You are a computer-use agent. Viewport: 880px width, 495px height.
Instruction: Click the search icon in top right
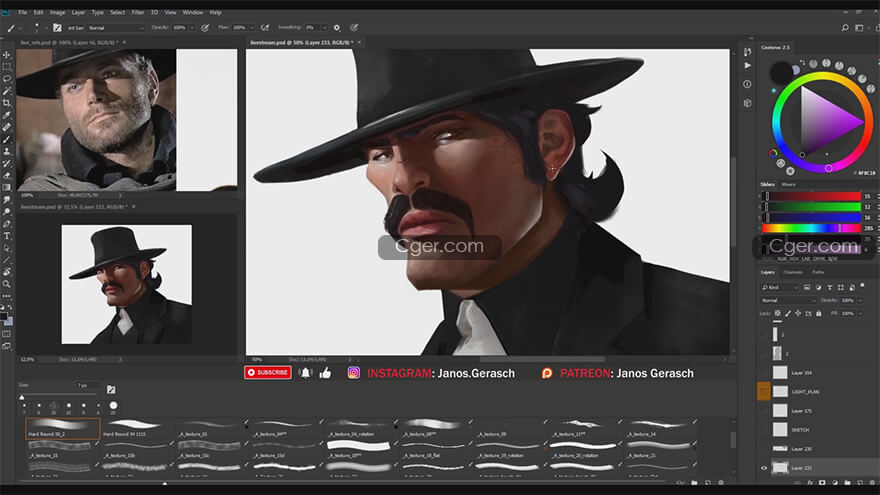point(845,28)
